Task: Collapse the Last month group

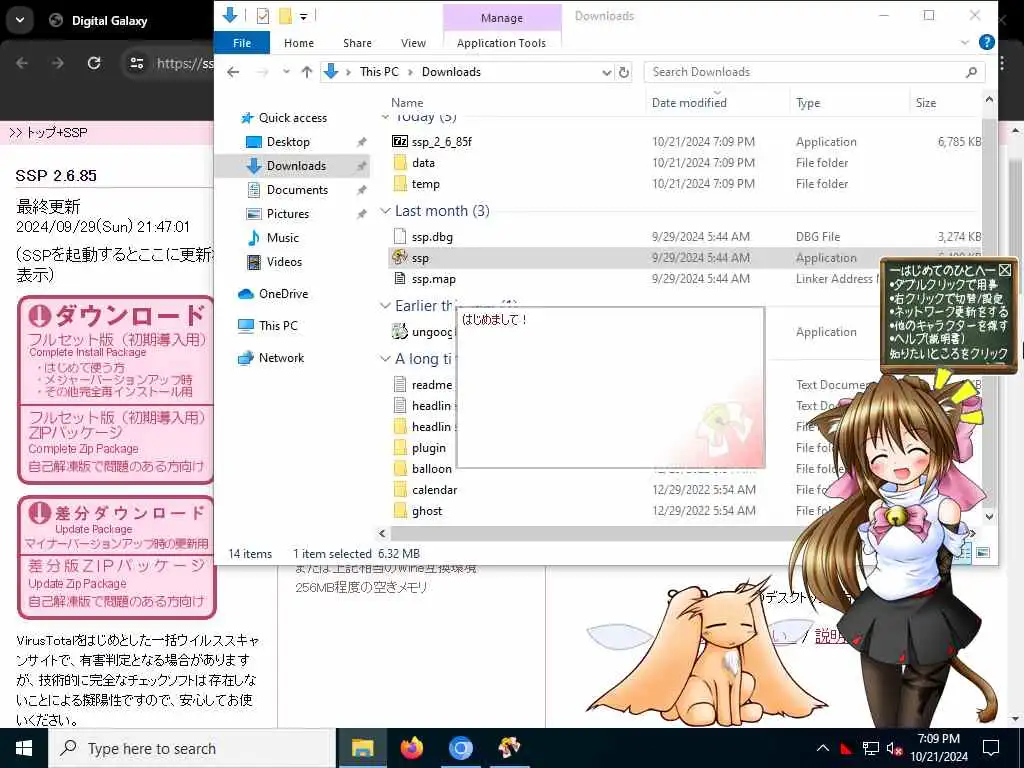Action: pos(385,211)
